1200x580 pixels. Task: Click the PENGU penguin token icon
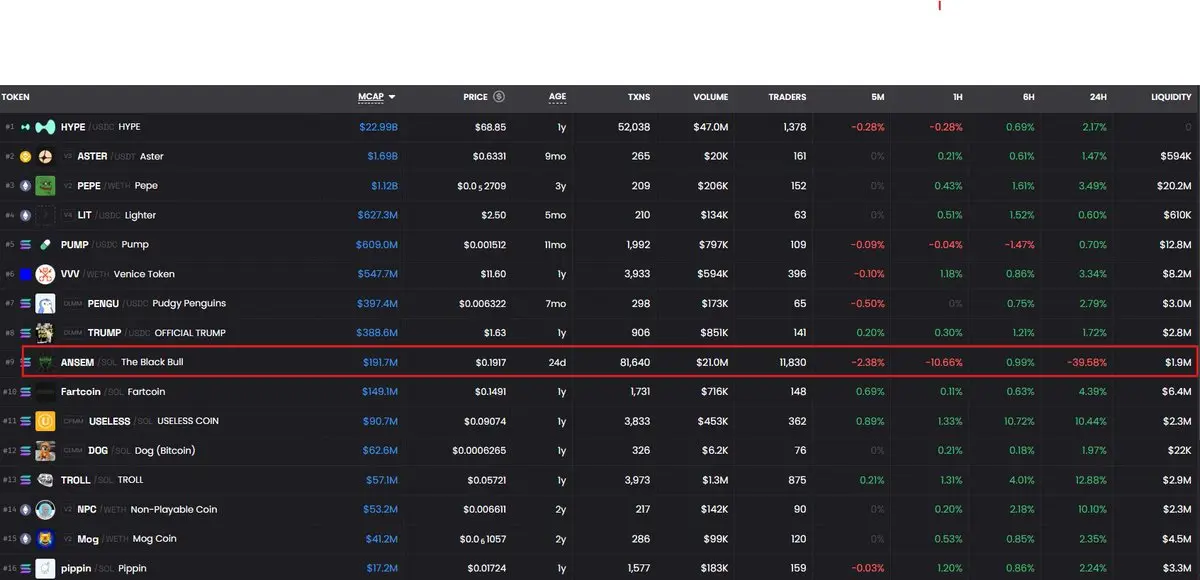45,304
